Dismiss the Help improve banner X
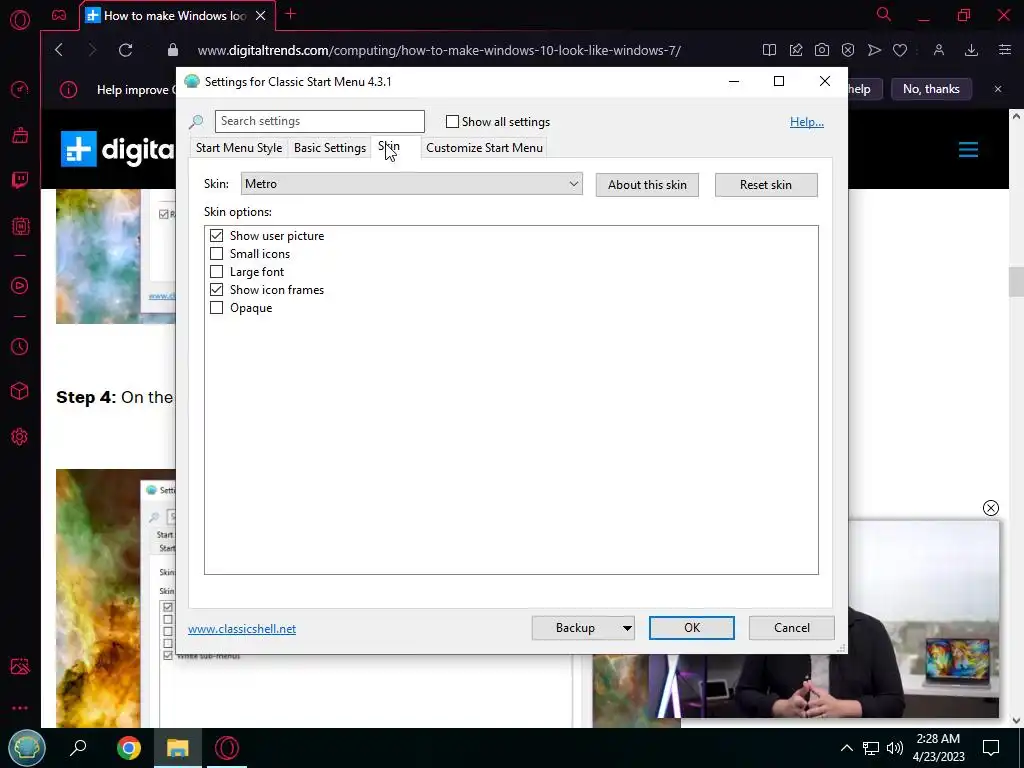This screenshot has width=1024, height=768. coord(998,89)
